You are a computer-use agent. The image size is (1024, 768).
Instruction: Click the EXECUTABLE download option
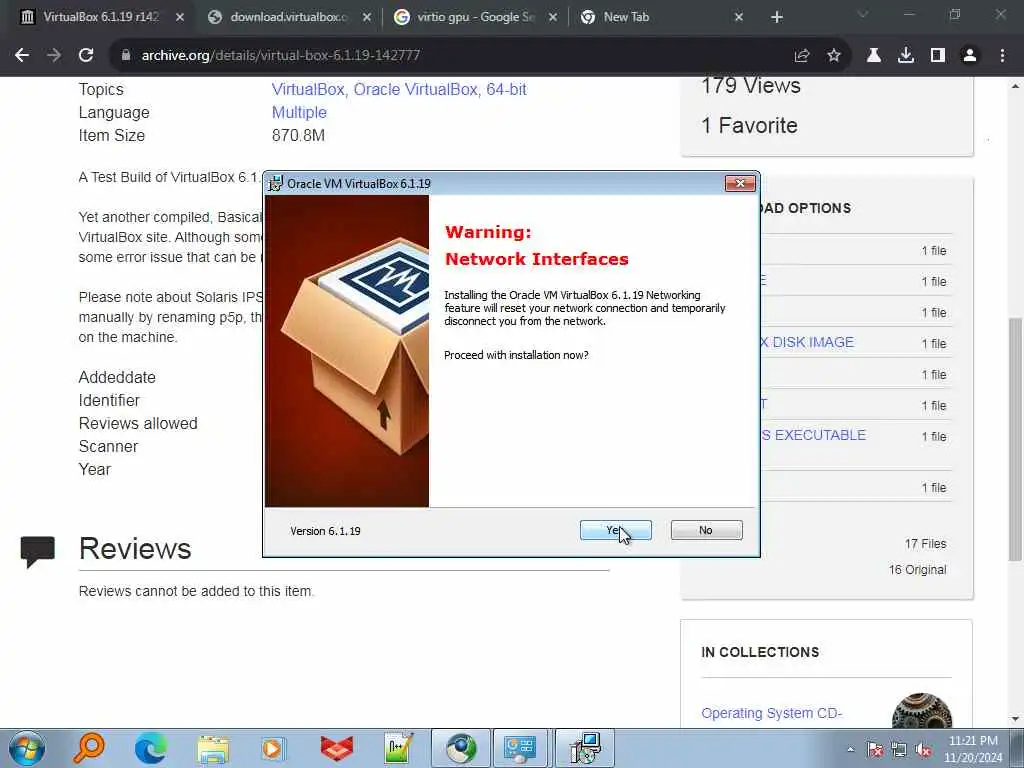[x=813, y=435]
